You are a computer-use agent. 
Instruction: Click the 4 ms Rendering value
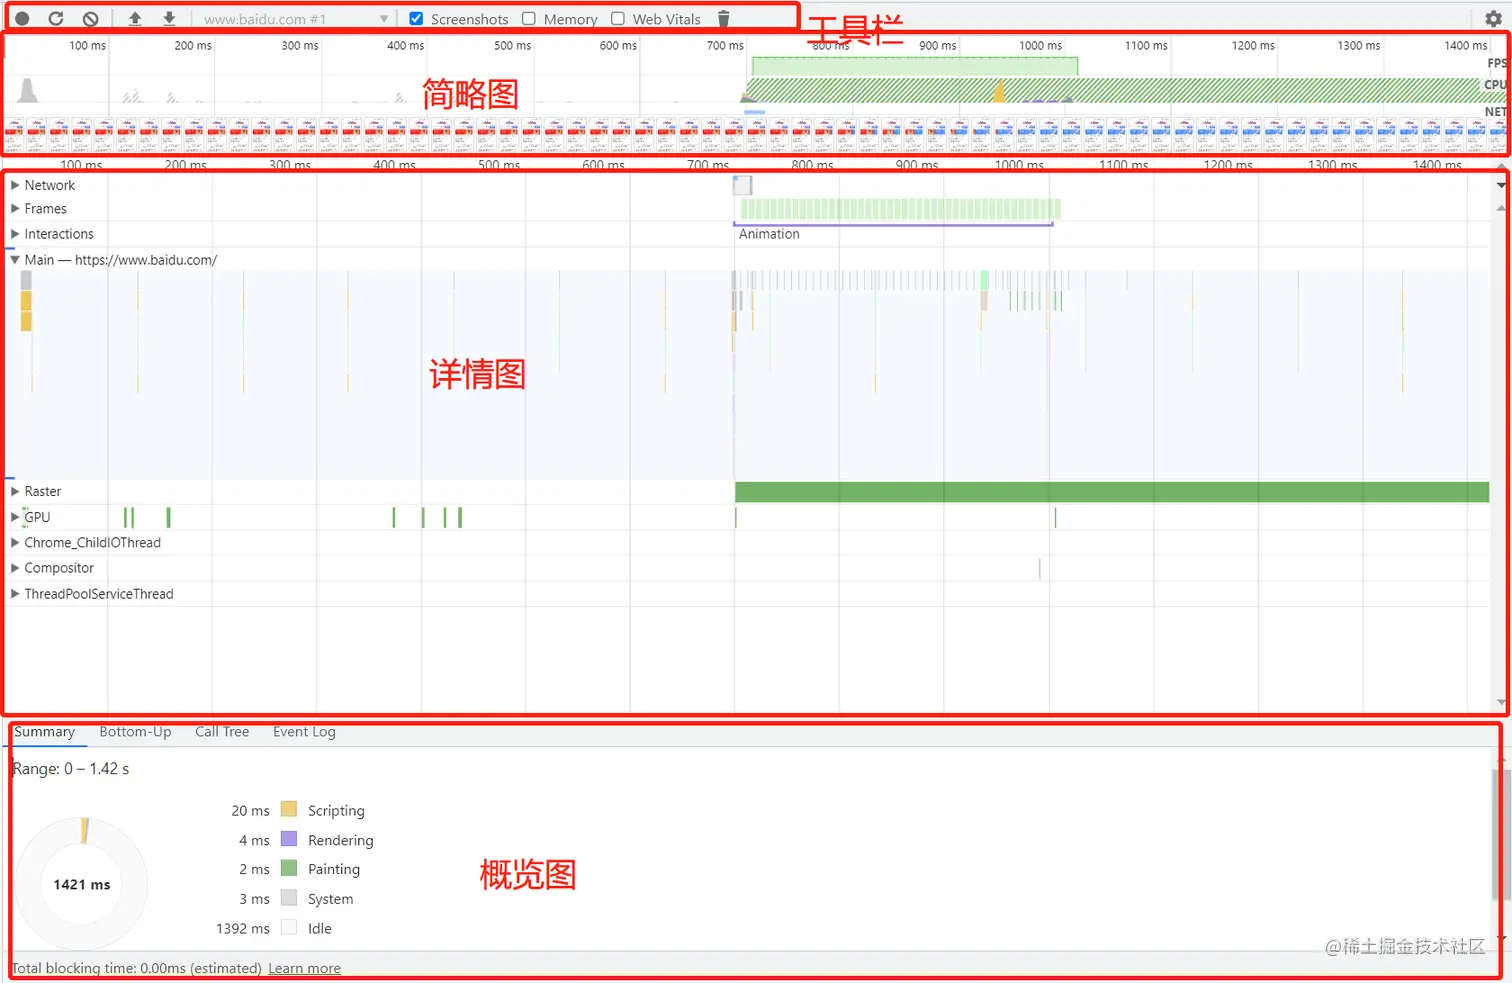point(255,840)
